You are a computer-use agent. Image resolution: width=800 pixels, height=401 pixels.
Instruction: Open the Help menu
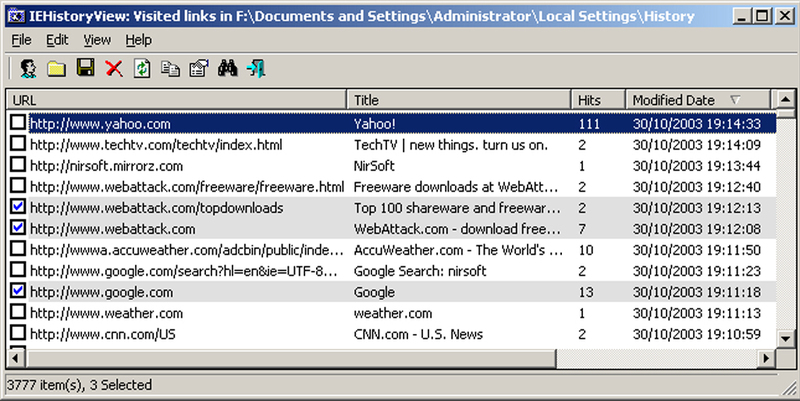tap(138, 40)
